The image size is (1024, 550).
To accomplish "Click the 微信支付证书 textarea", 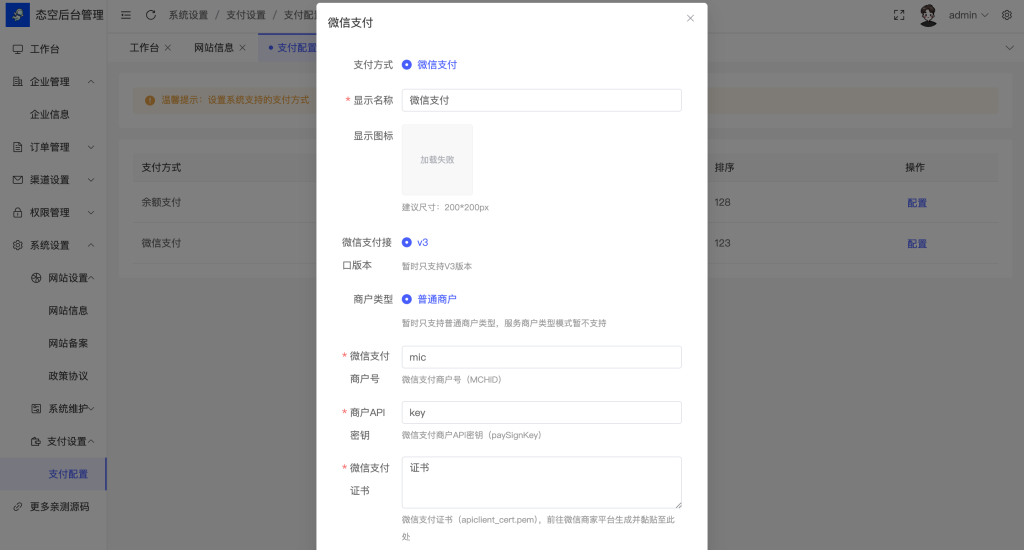I will tap(541, 482).
